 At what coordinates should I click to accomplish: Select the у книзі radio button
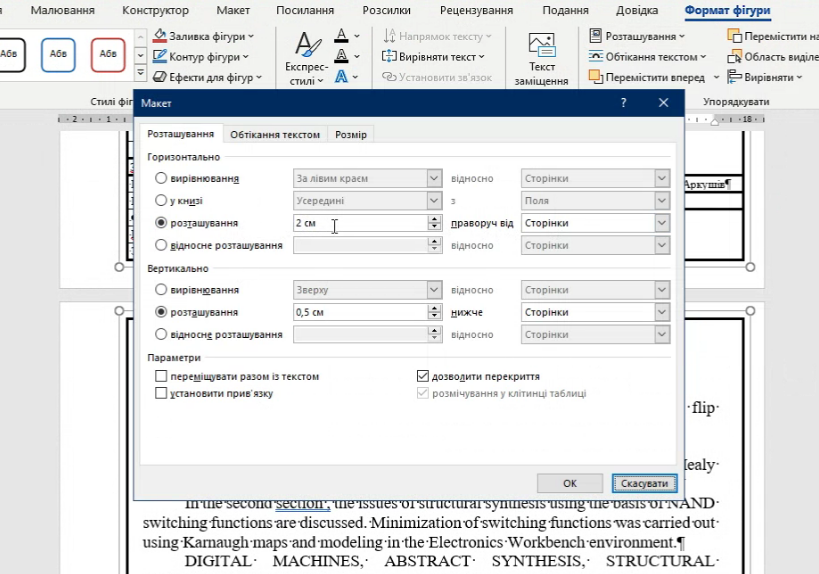(161, 200)
